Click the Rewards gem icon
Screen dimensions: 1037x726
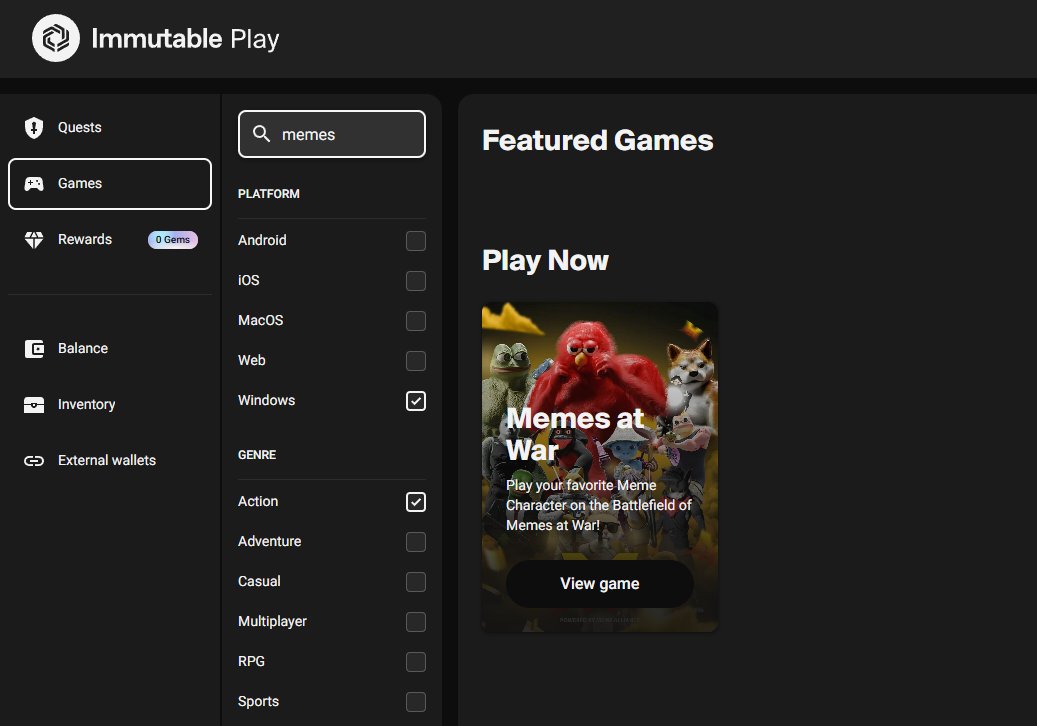click(34, 240)
